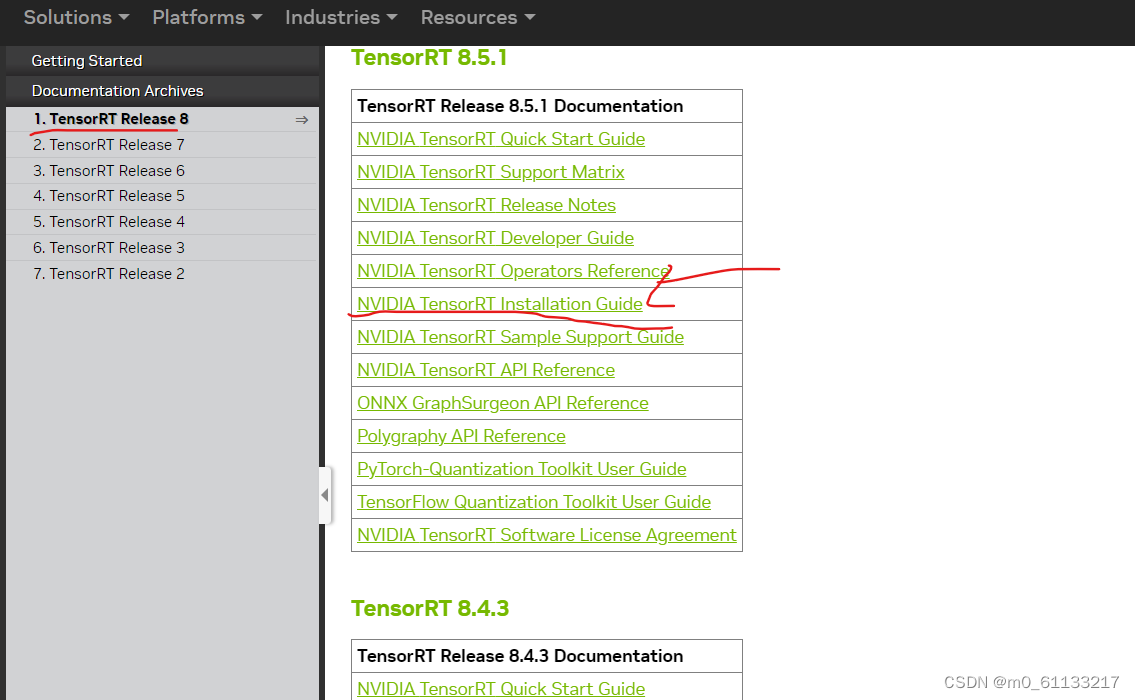1135x700 pixels.
Task: Open the Industries dropdown menu
Action: (x=341, y=17)
